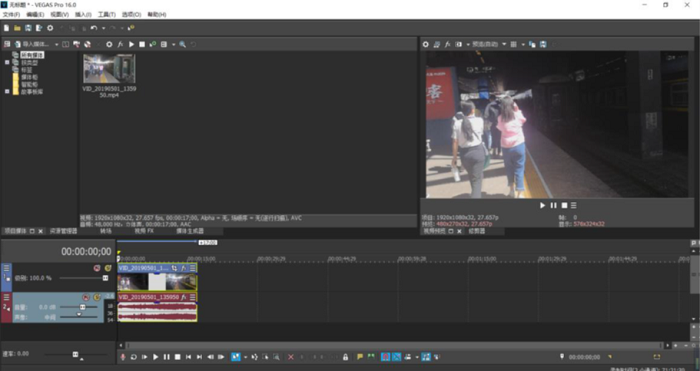
Task: Select the first media bin tree item
Action: click(x=32, y=55)
